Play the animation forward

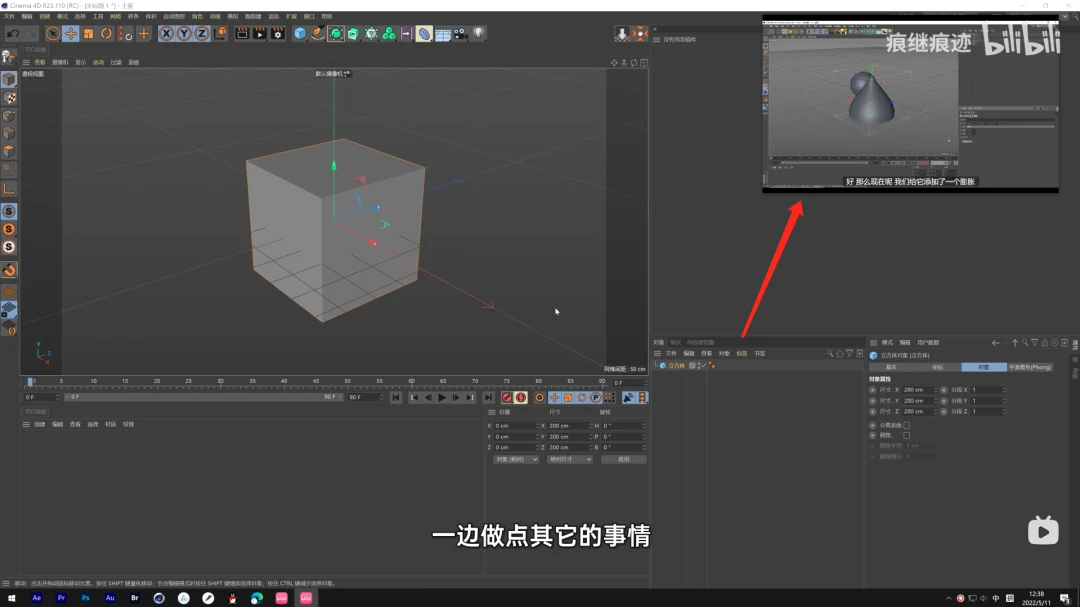[x=442, y=398]
